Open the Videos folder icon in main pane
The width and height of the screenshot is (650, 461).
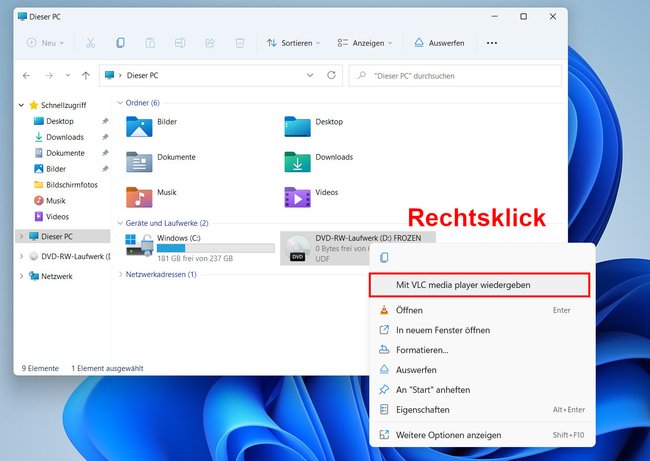point(297,197)
